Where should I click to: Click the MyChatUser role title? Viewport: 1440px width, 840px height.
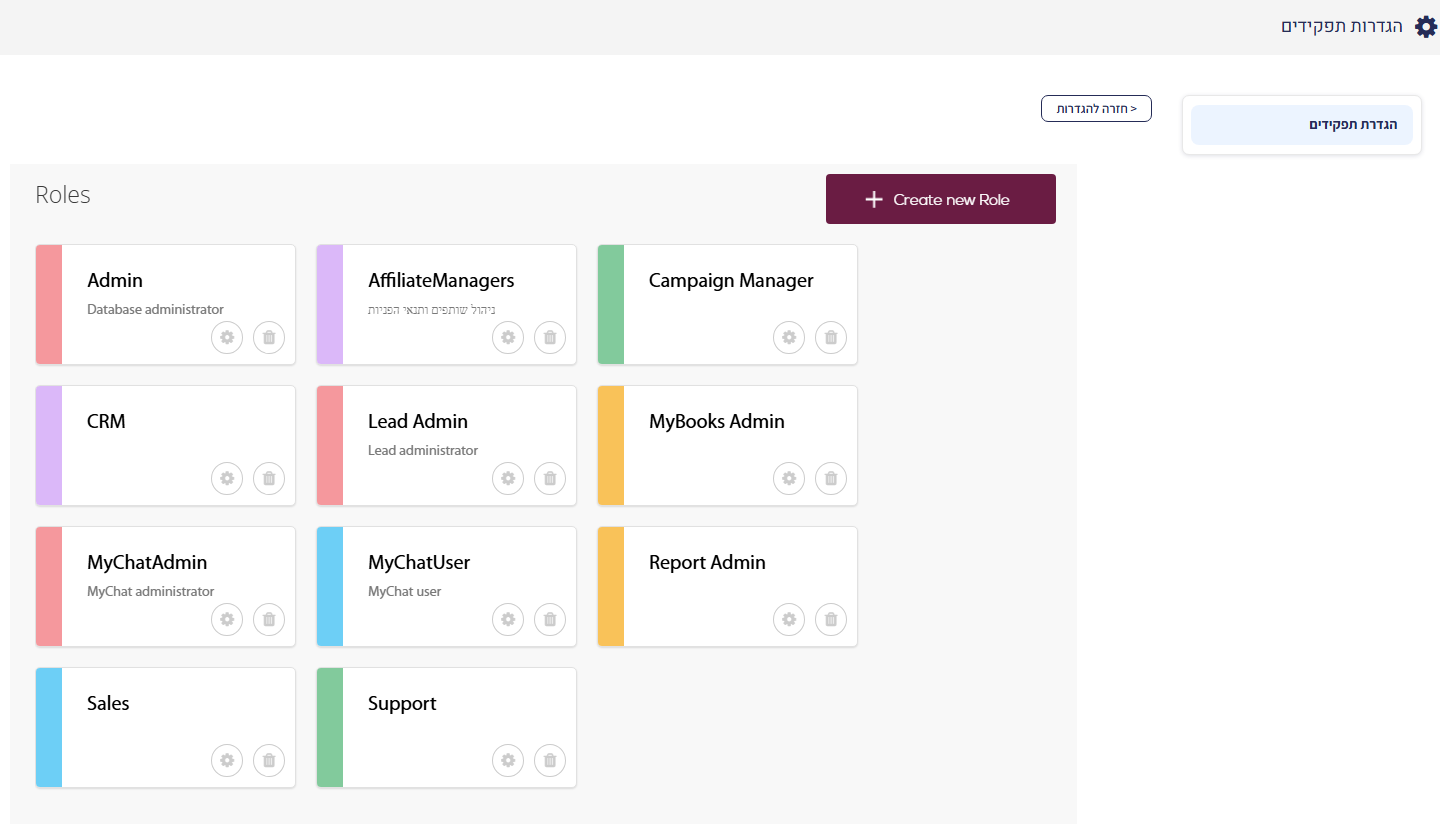(x=419, y=563)
